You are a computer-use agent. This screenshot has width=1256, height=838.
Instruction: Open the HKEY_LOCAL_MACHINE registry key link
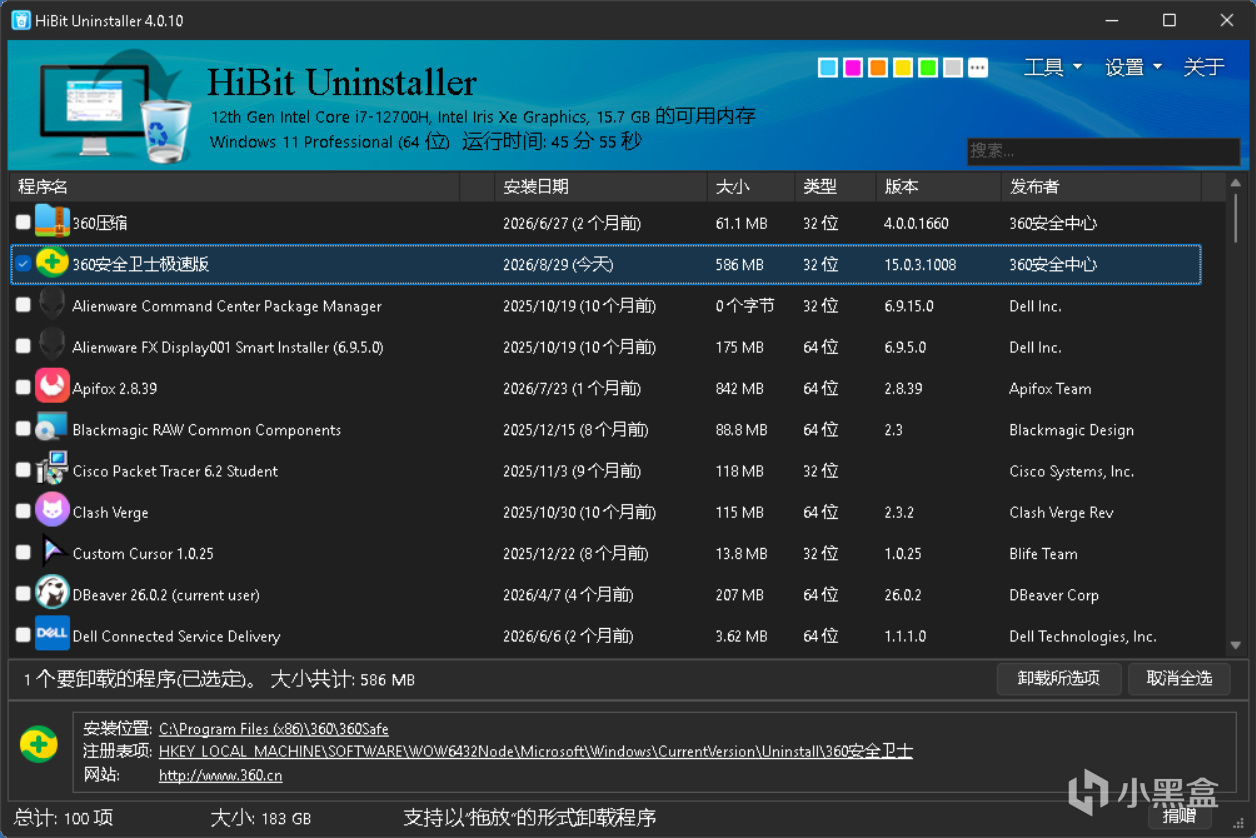536,751
